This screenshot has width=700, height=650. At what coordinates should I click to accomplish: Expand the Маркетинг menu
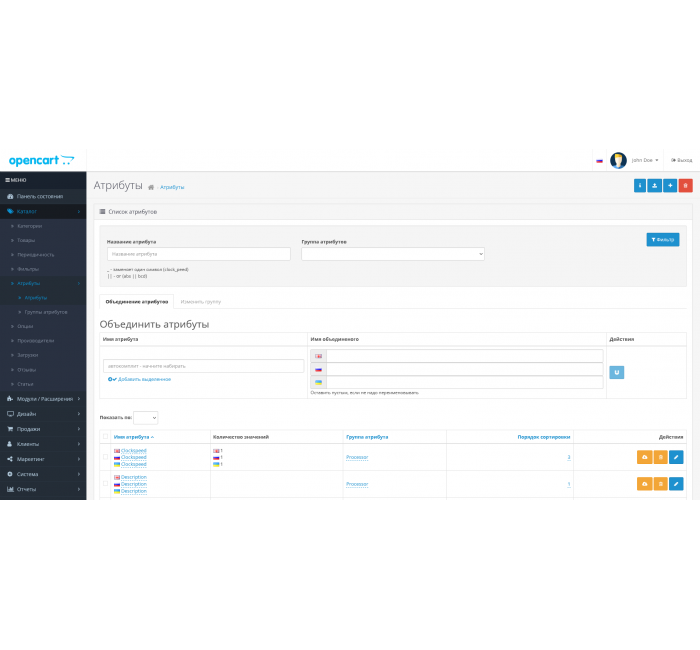tap(43, 459)
